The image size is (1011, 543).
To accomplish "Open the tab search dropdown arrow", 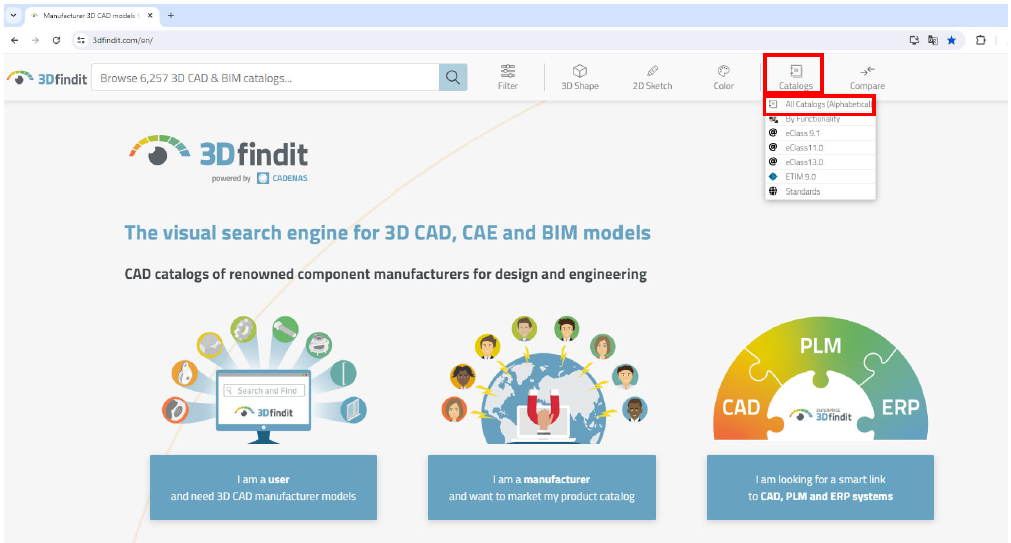I will [x=13, y=15].
